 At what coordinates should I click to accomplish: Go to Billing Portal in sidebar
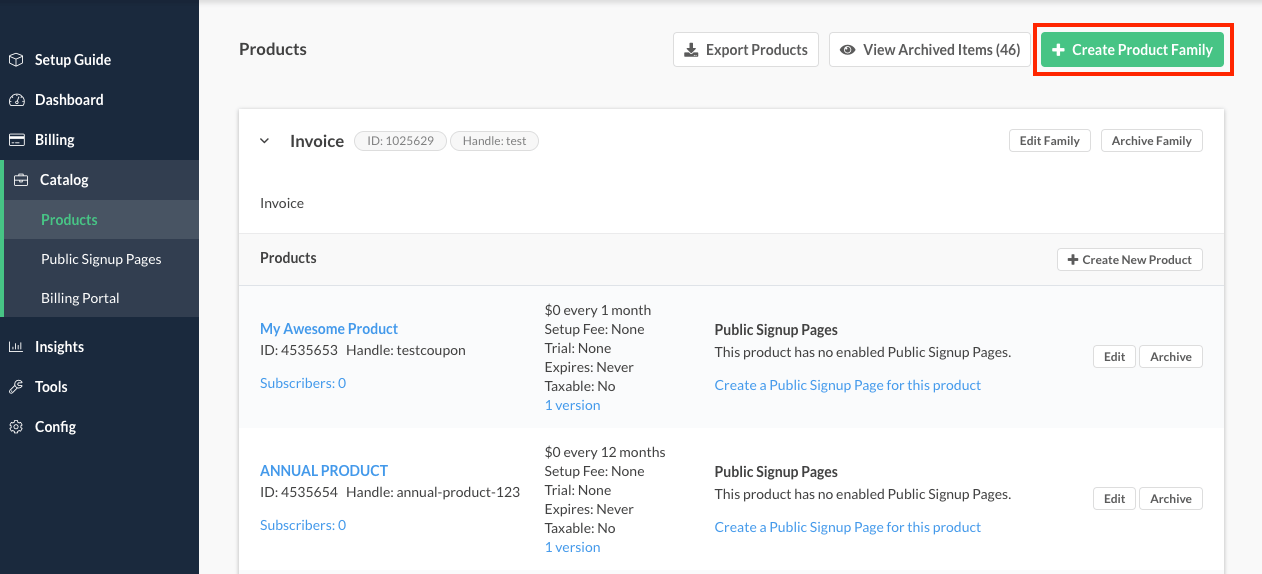coord(80,298)
